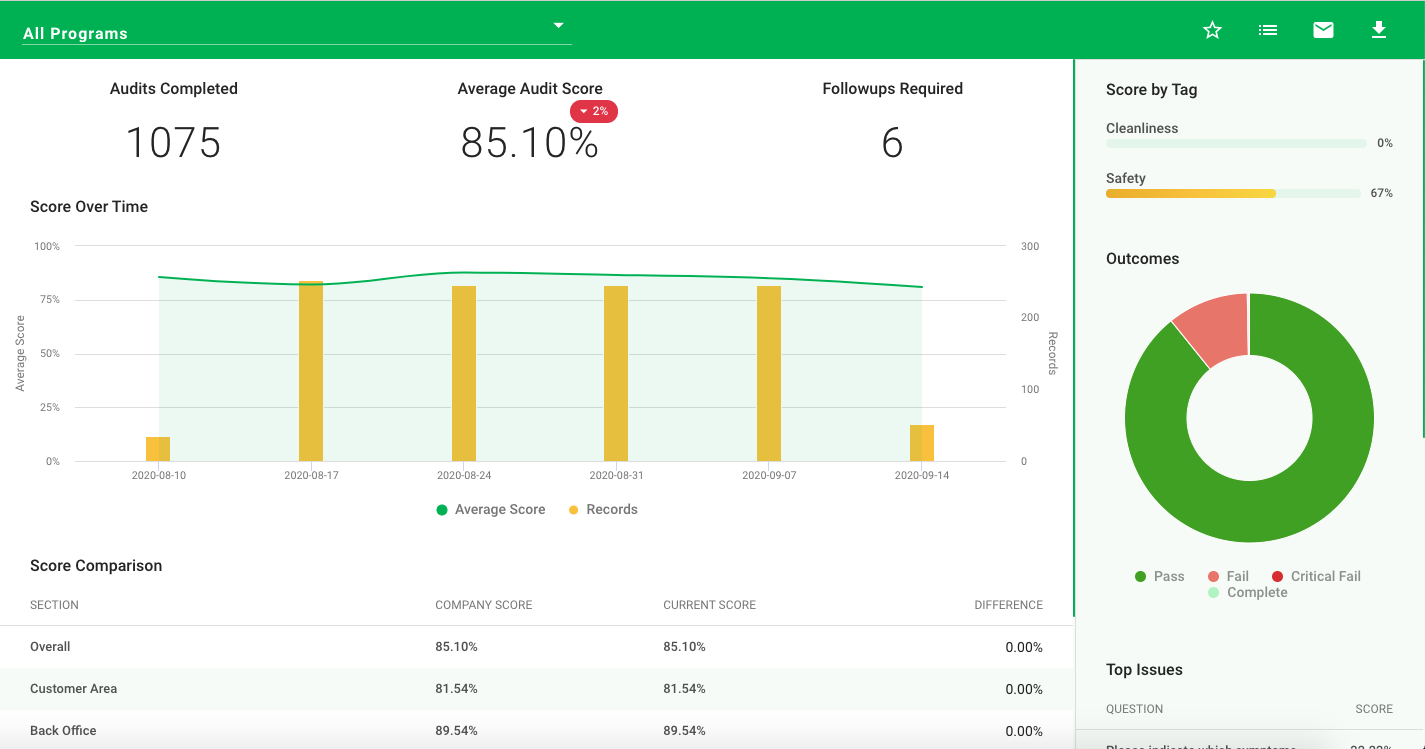
Task: Click the SECTION column header
Action: 54,605
